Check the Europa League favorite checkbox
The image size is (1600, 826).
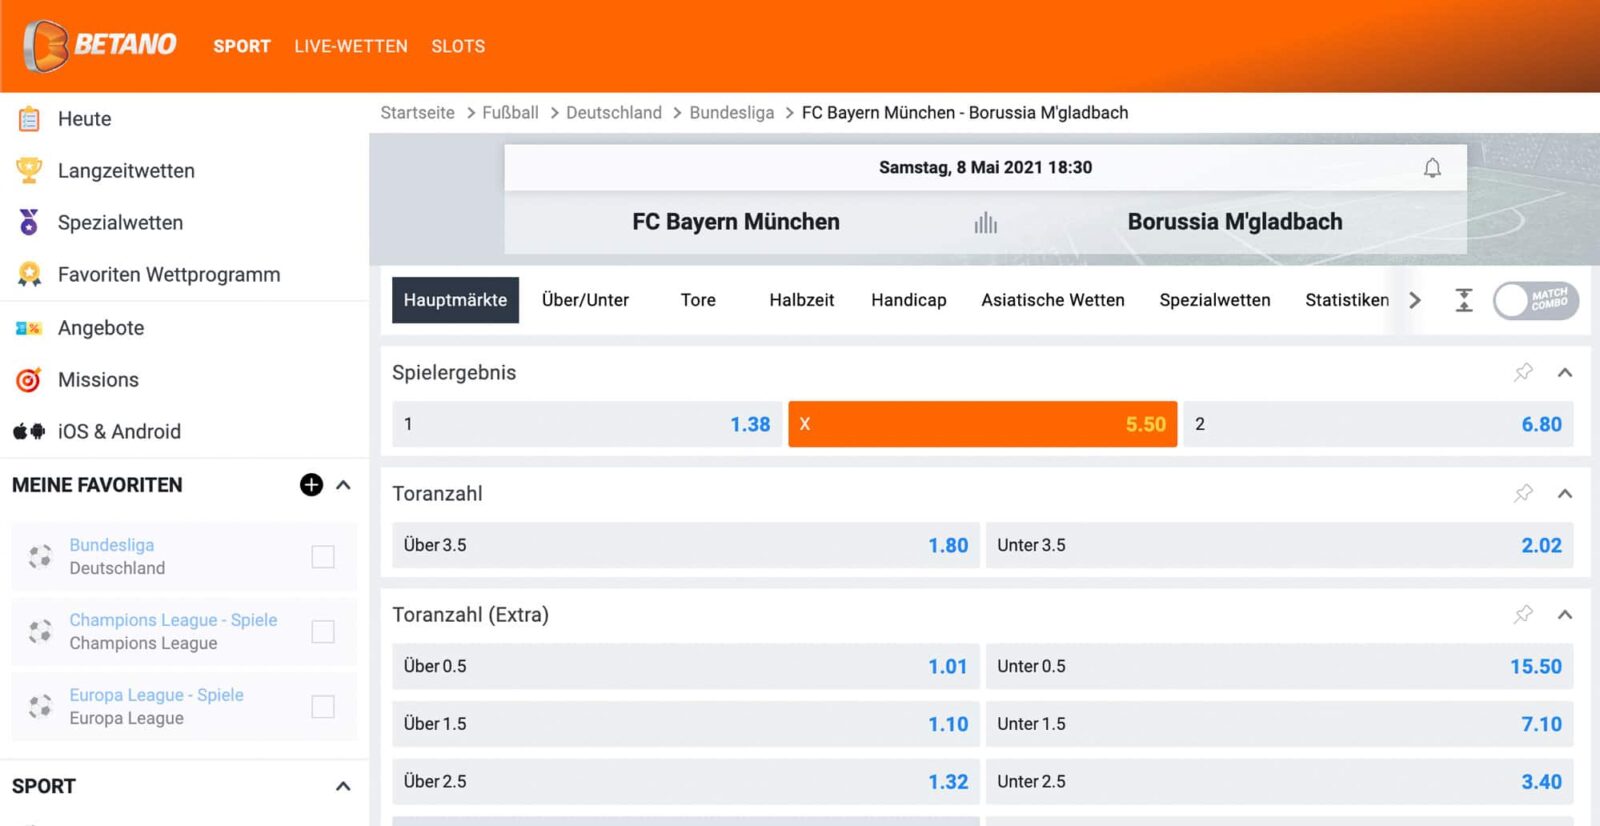pyautogui.click(x=323, y=706)
